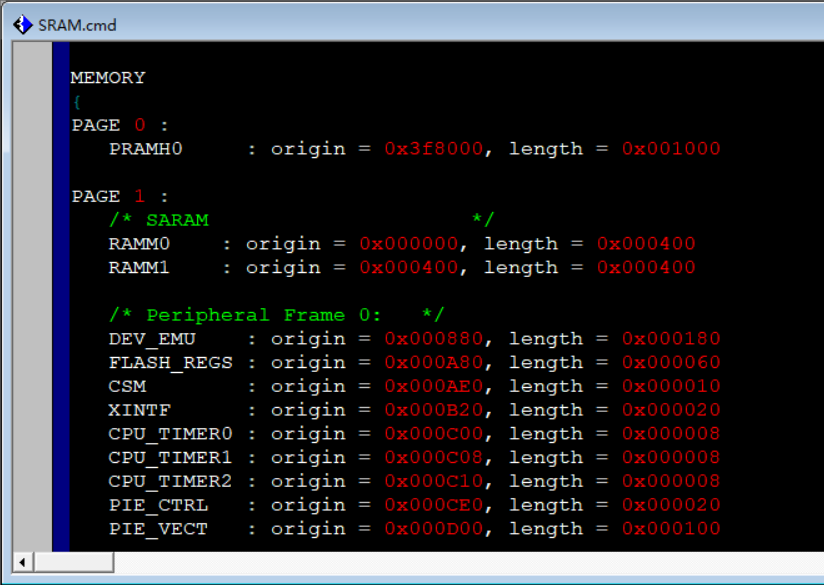Click origin value 0x000B20
Viewport: 824px width, 585px height.
(x=434, y=410)
